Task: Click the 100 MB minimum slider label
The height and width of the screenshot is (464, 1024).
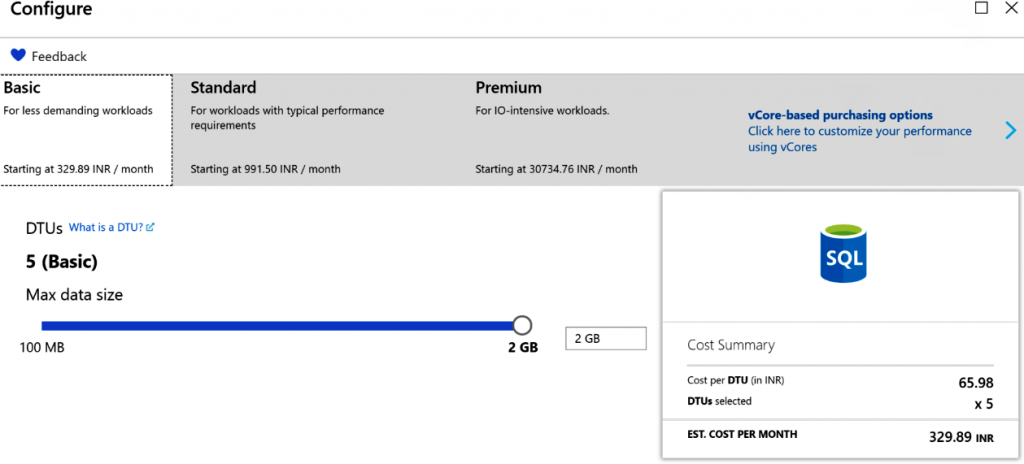Action: tap(42, 348)
